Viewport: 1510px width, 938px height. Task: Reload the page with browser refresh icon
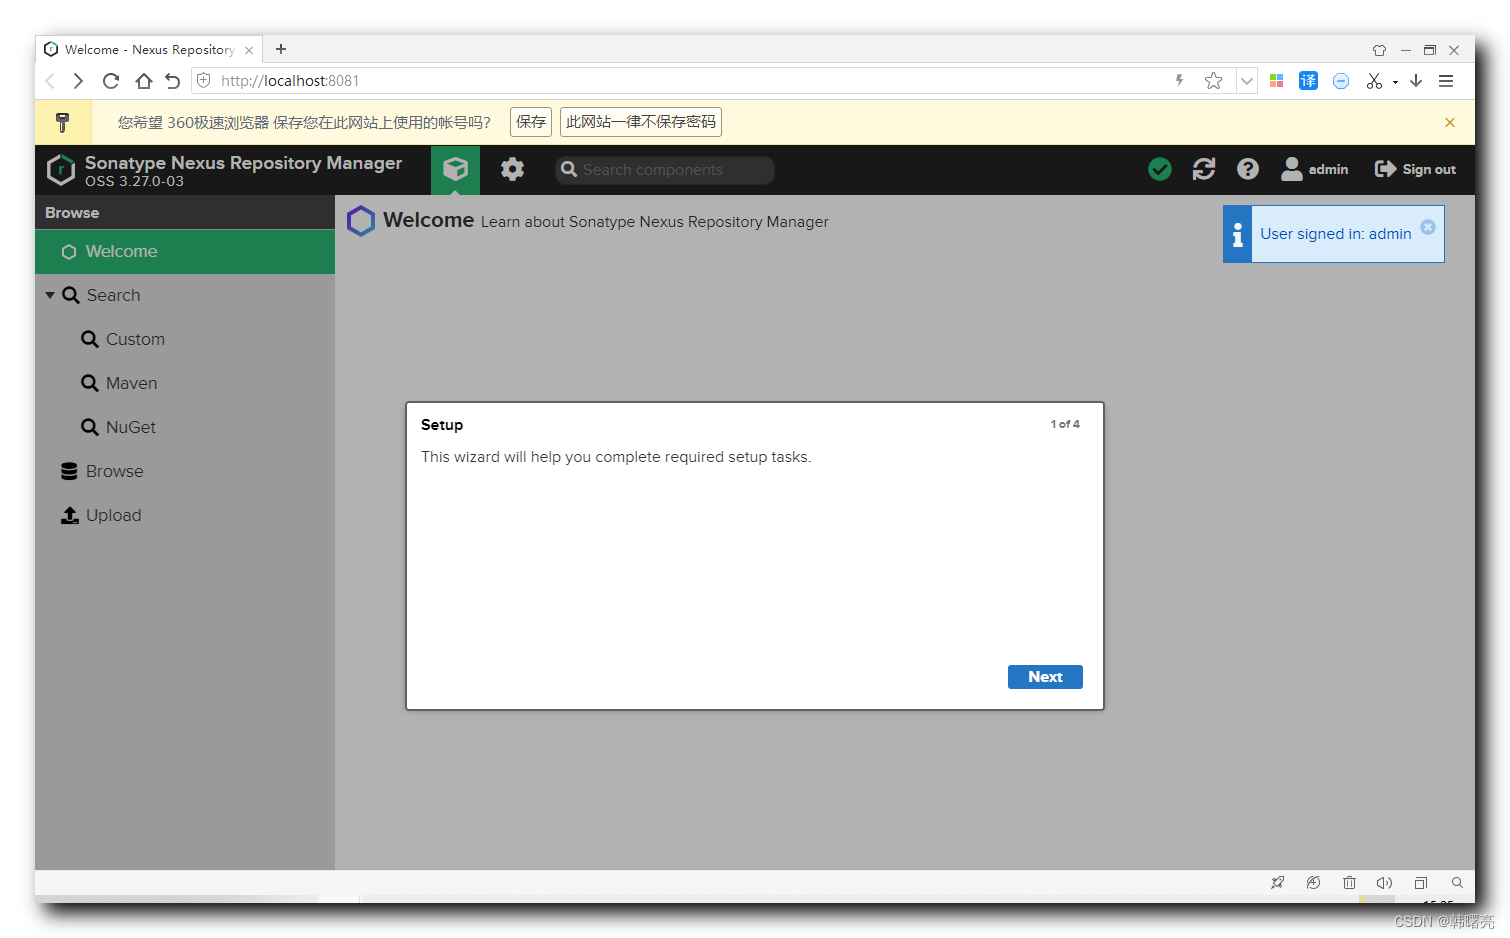[111, 81]
